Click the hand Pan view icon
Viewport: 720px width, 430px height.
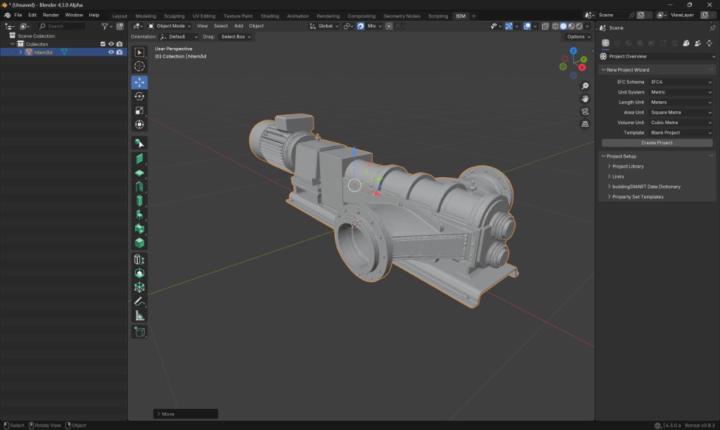tap(585, 99)
